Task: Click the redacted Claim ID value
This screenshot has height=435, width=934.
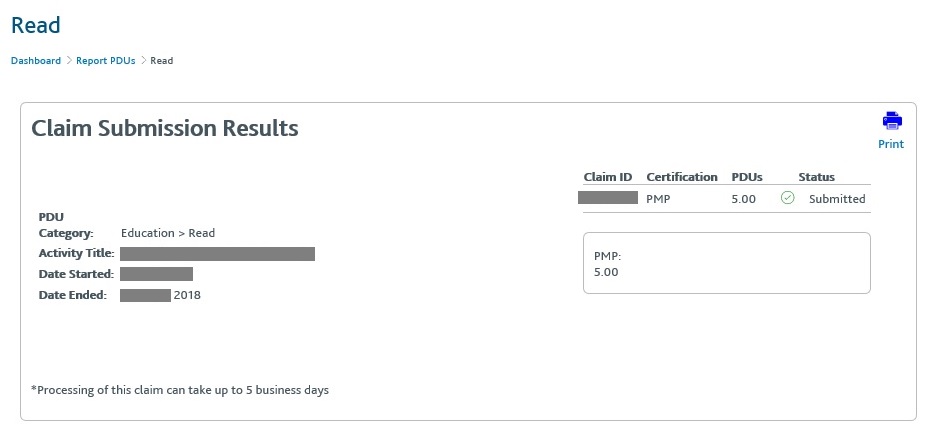Action: 608,198
